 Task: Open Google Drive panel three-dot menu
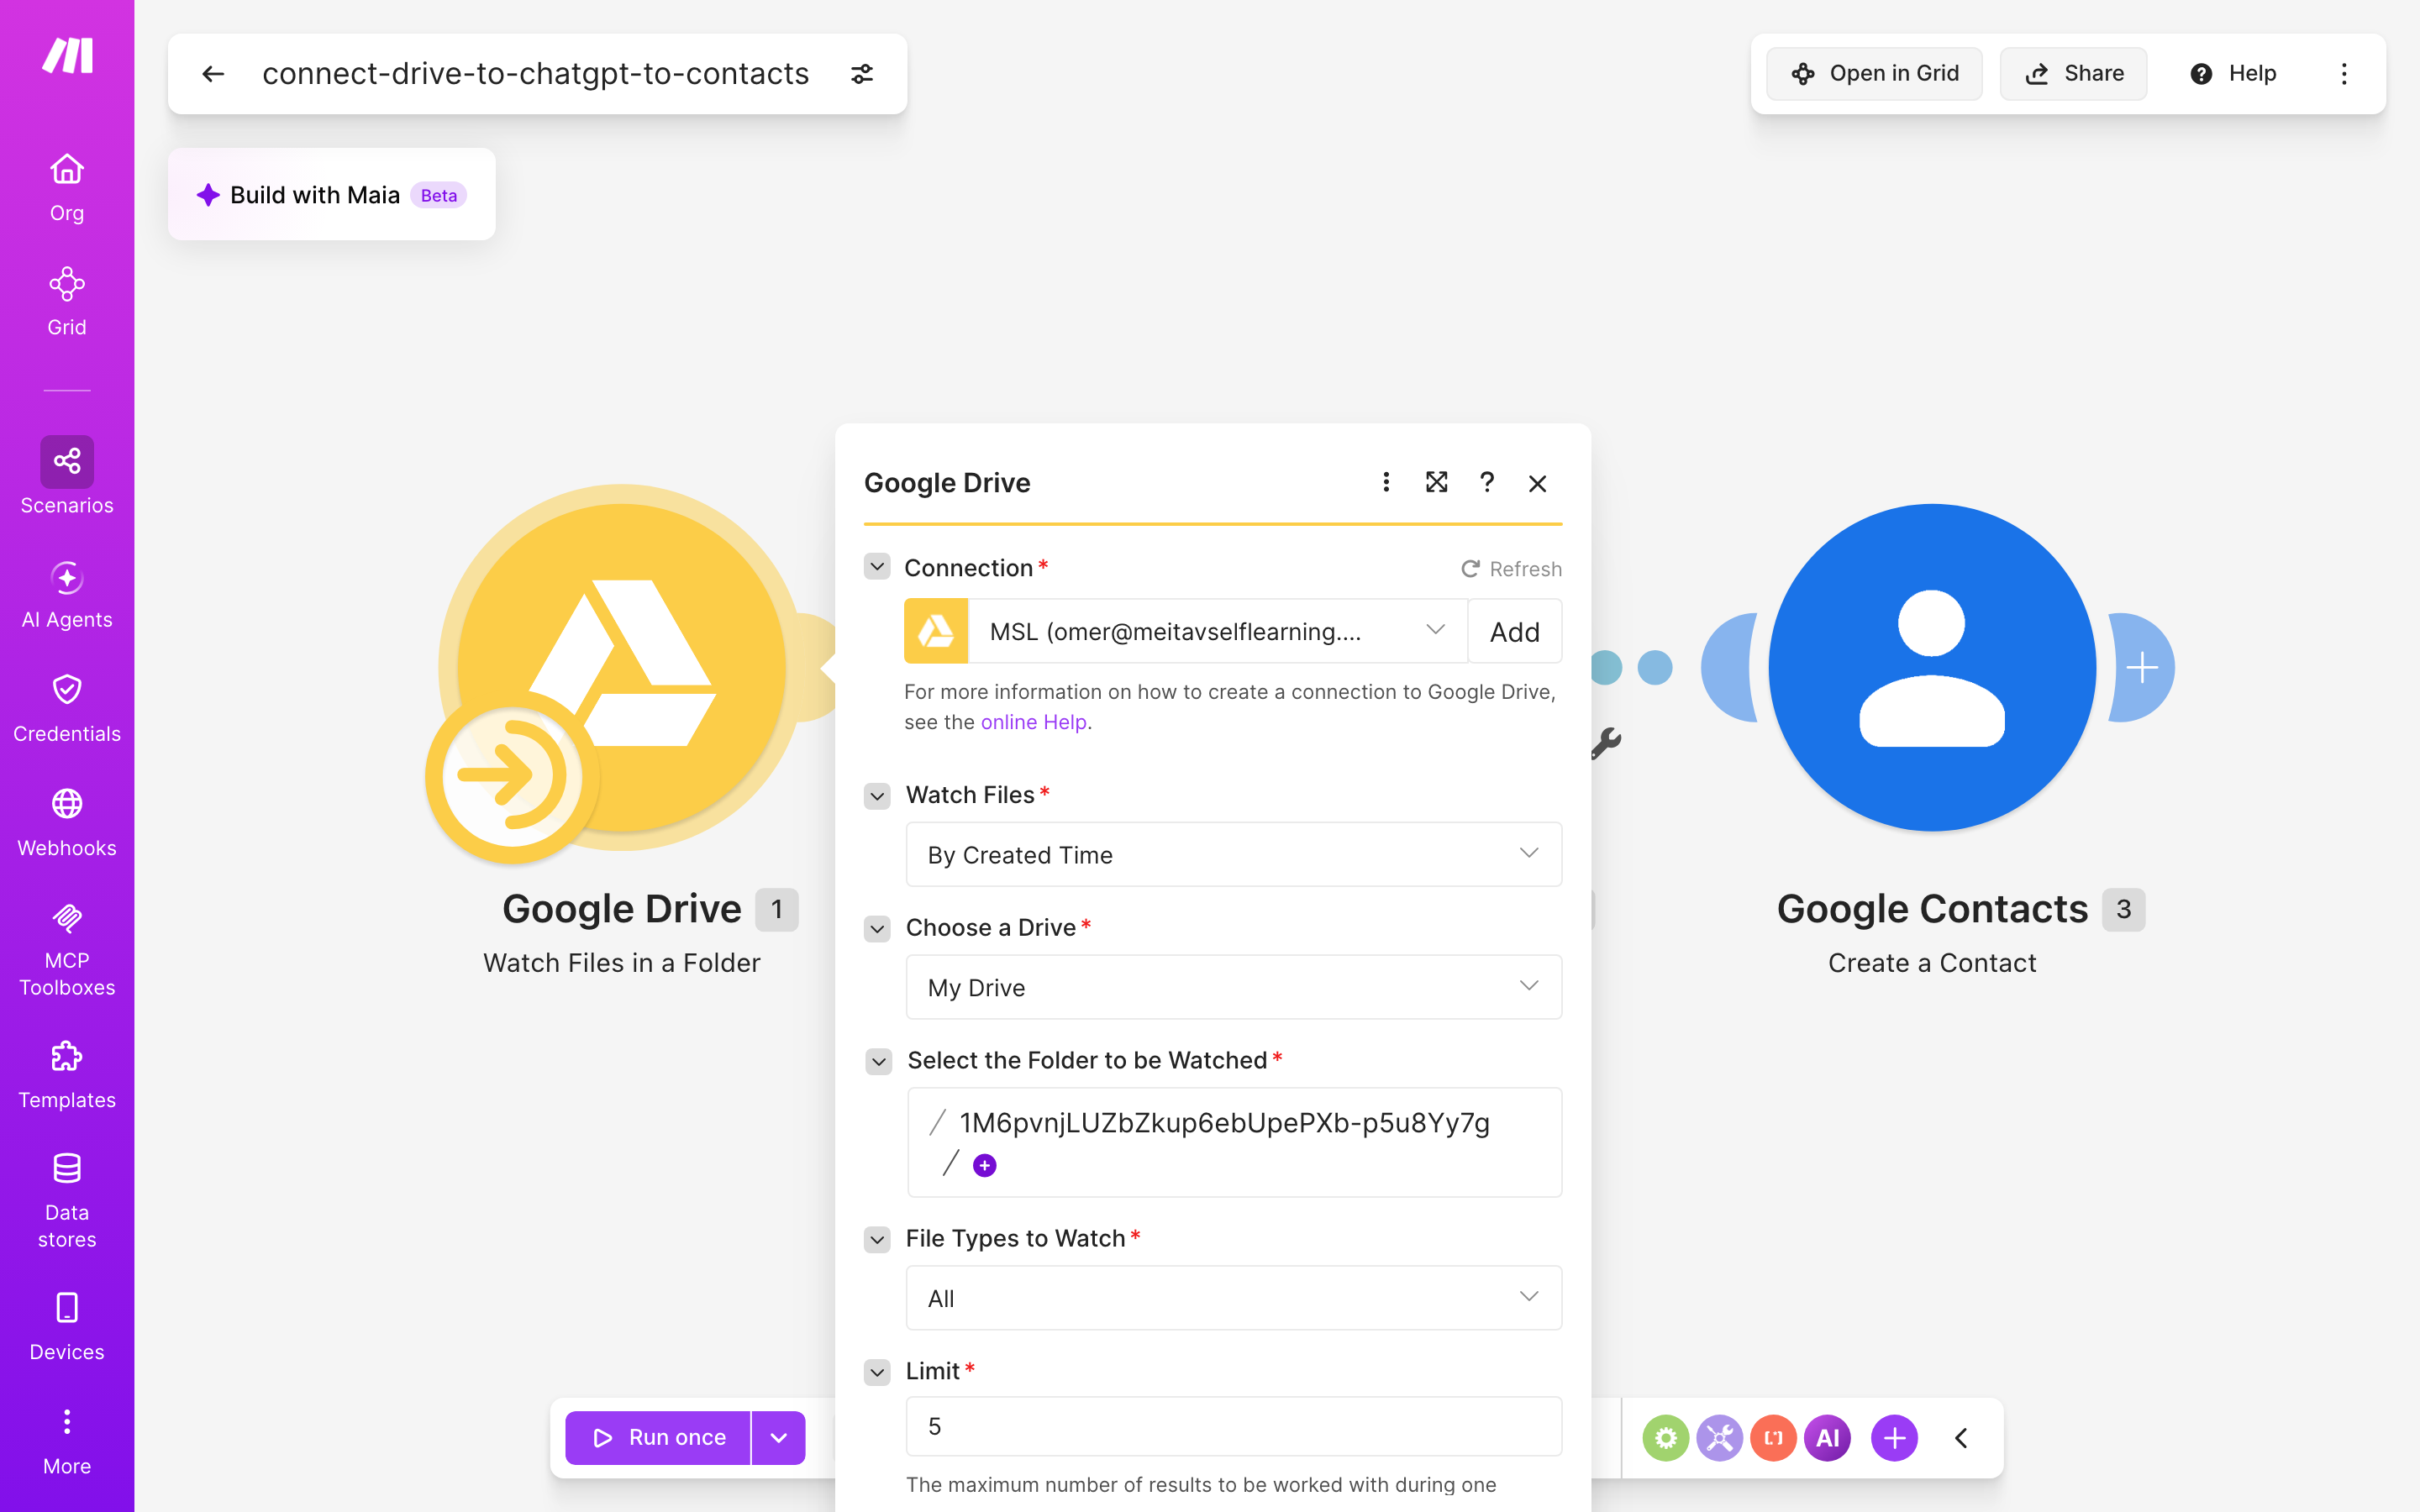(x=1386, y=483)
